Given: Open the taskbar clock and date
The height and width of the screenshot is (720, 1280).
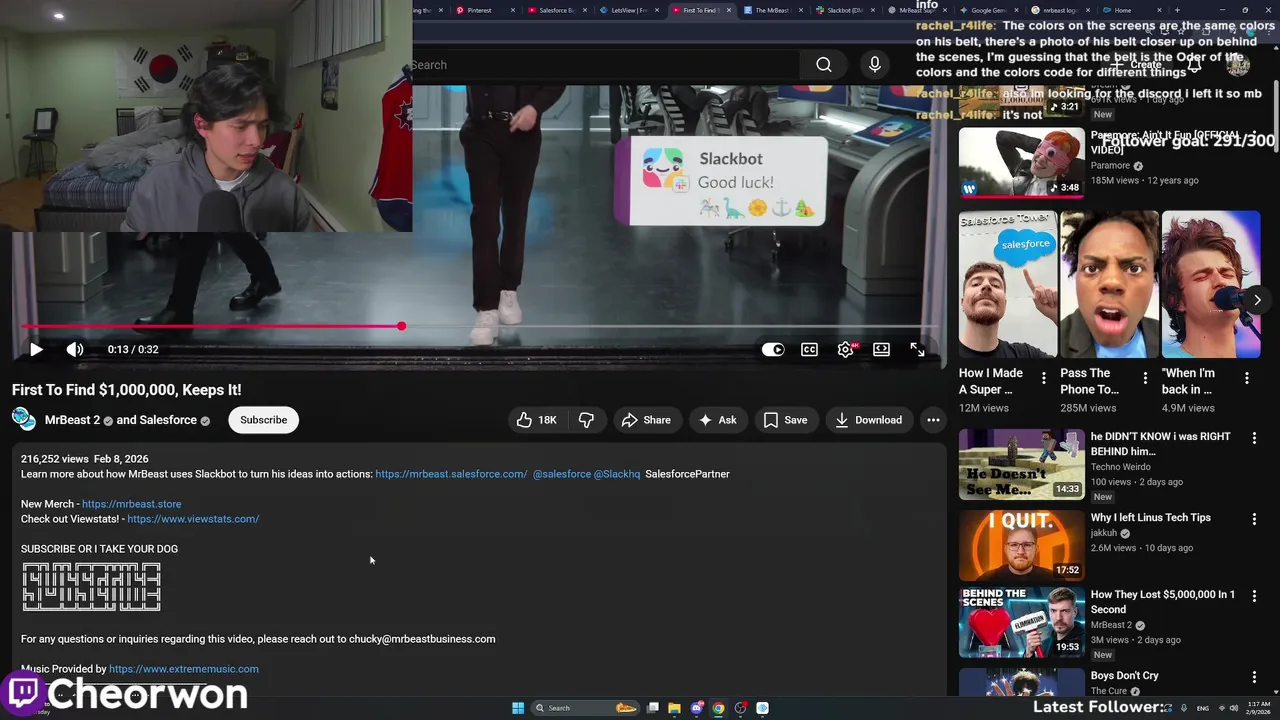Looking at the screenshot, I should [1258, 708].
